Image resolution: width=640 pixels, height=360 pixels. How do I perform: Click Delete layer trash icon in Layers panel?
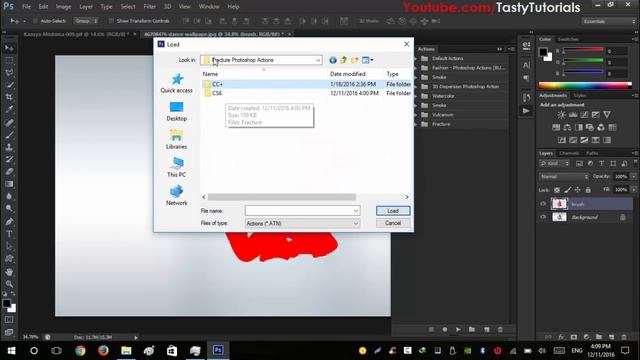[624, 337]
